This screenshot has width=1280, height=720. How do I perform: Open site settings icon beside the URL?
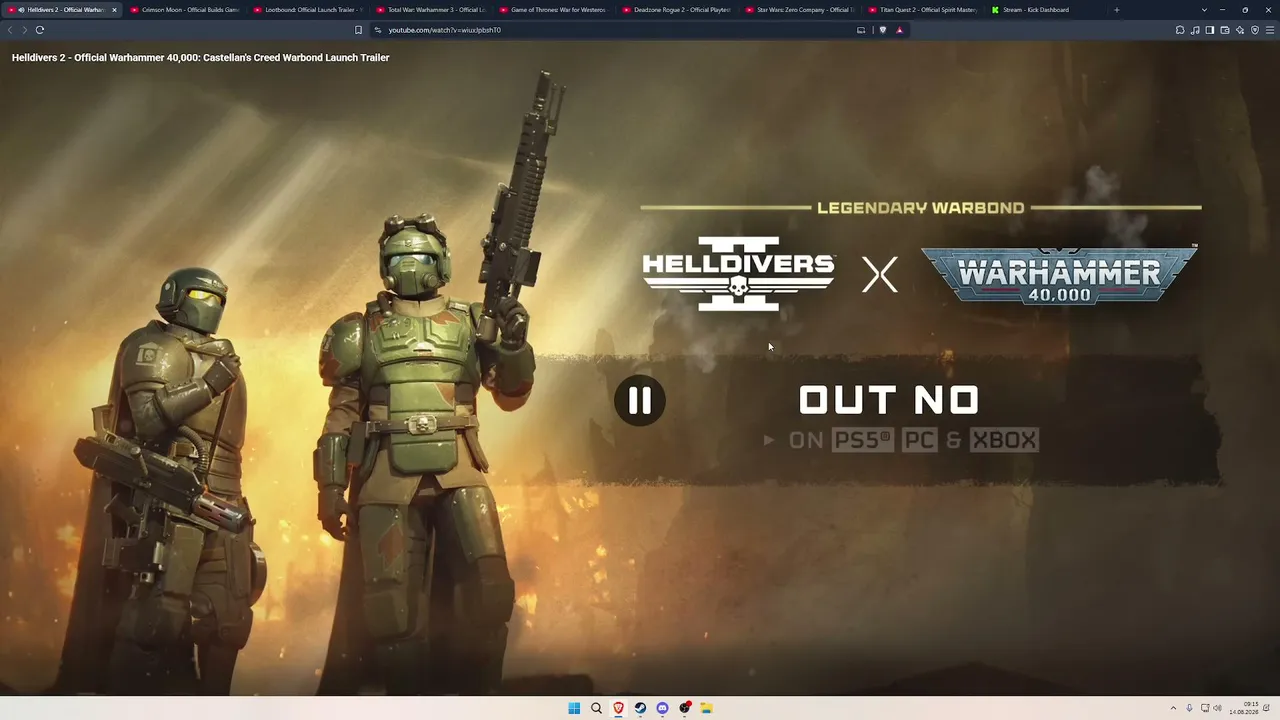point(378,30)
